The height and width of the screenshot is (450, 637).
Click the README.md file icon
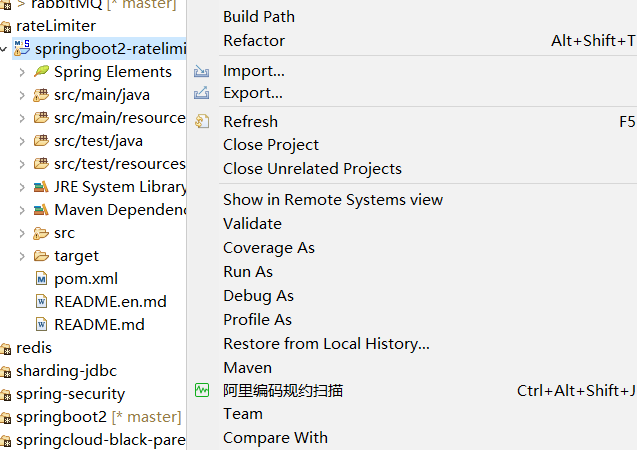click(41, 325)
